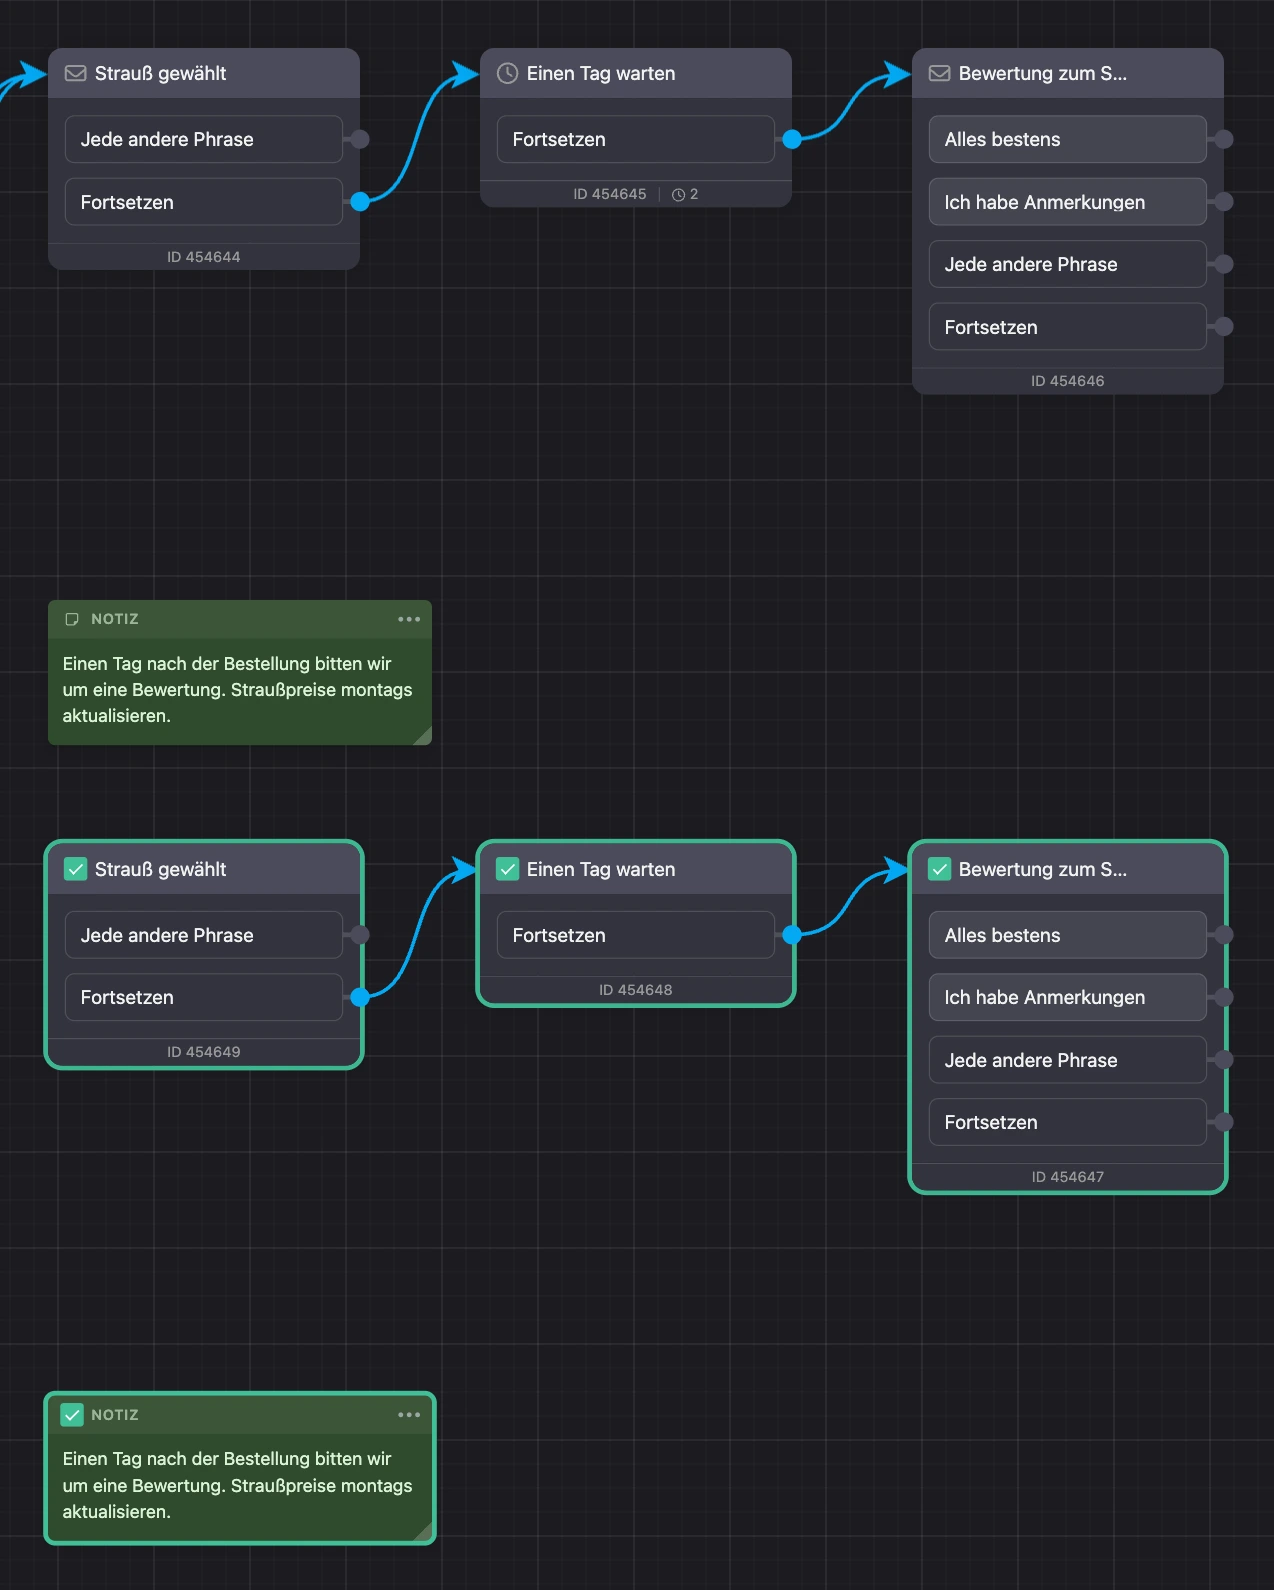Click the note icon in the unselected NOTIZ header
This screenshot has height=1590, width=1274.
click(72, 619)
